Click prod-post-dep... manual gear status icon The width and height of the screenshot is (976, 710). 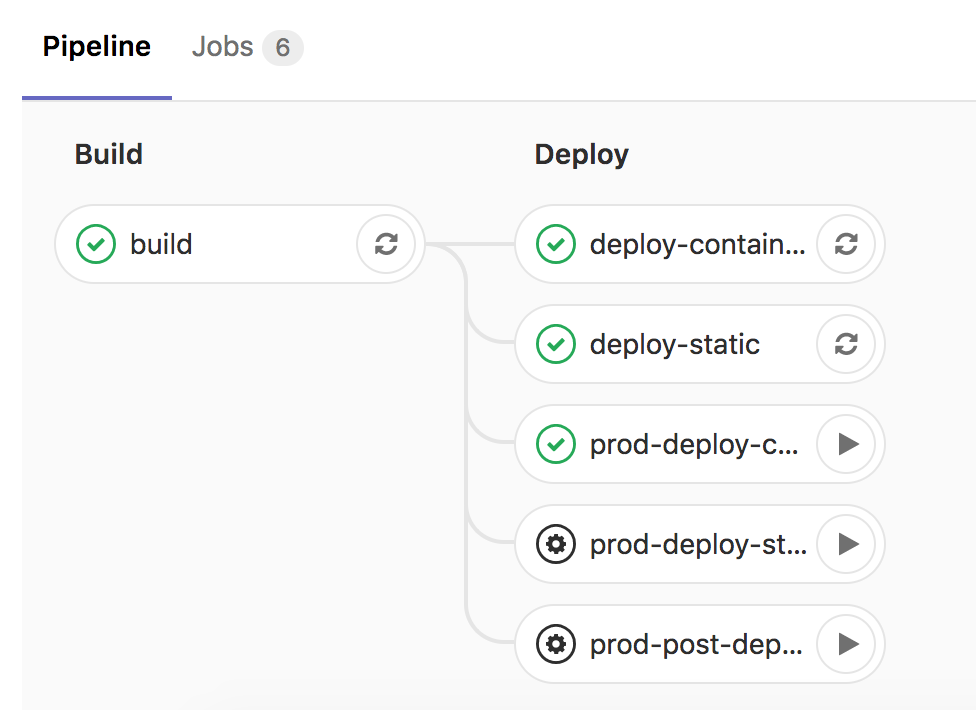click(x=556, y=644)
